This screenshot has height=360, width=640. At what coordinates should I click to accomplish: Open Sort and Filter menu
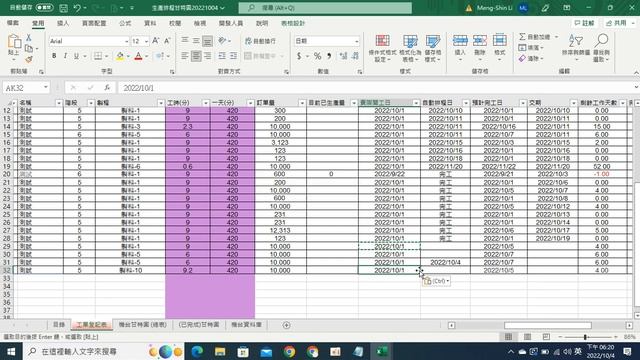pyautogui.click(x=576, y=48)
